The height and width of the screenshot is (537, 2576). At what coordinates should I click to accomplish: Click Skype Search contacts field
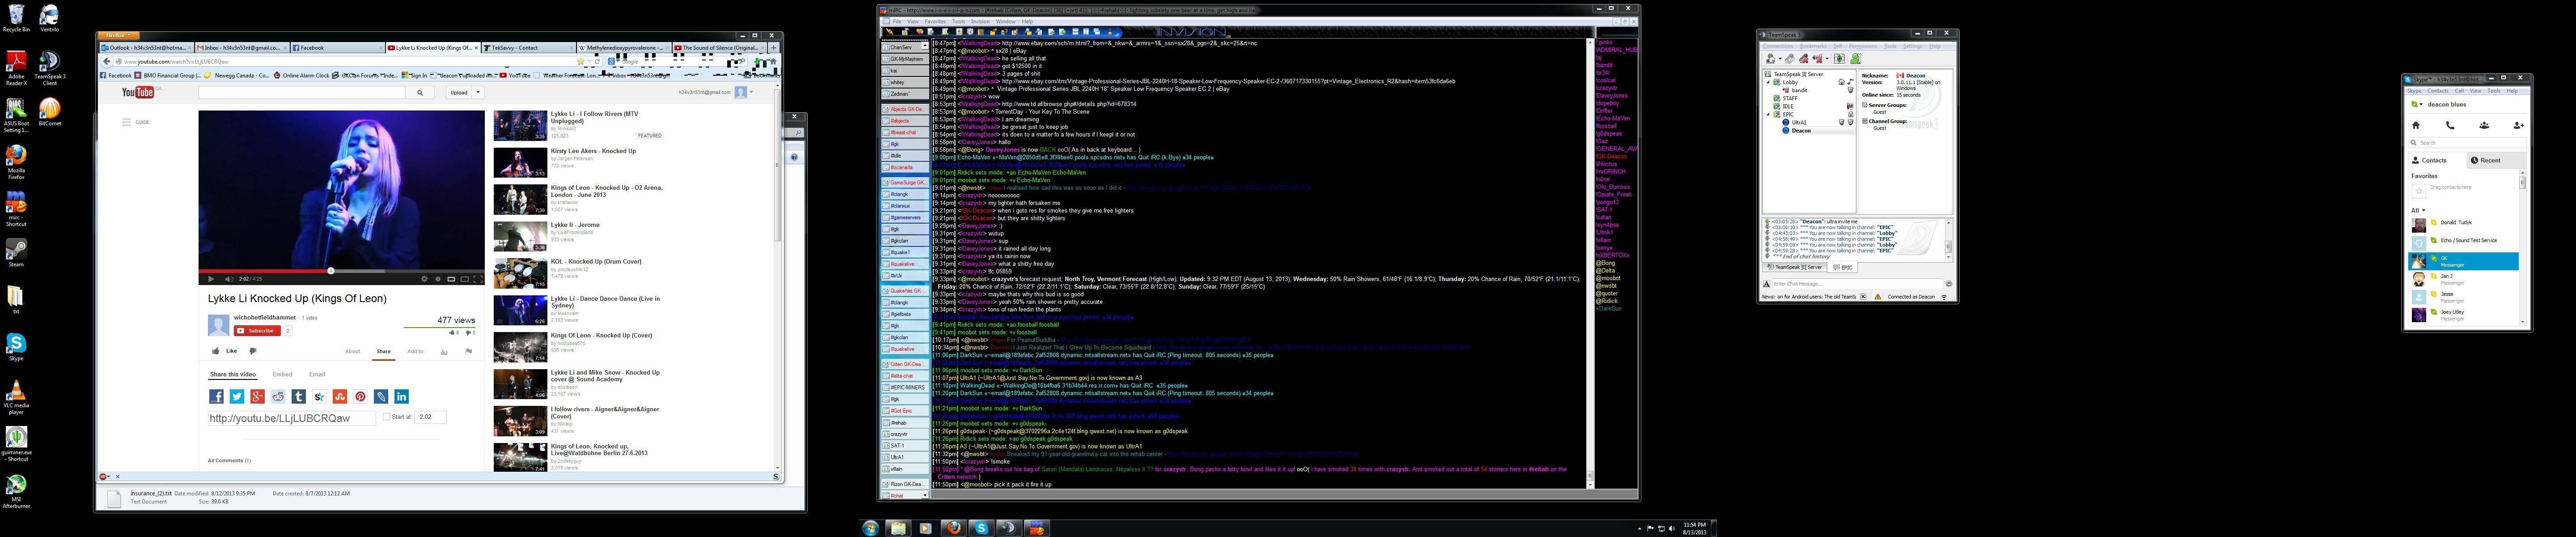point(2466,143)
